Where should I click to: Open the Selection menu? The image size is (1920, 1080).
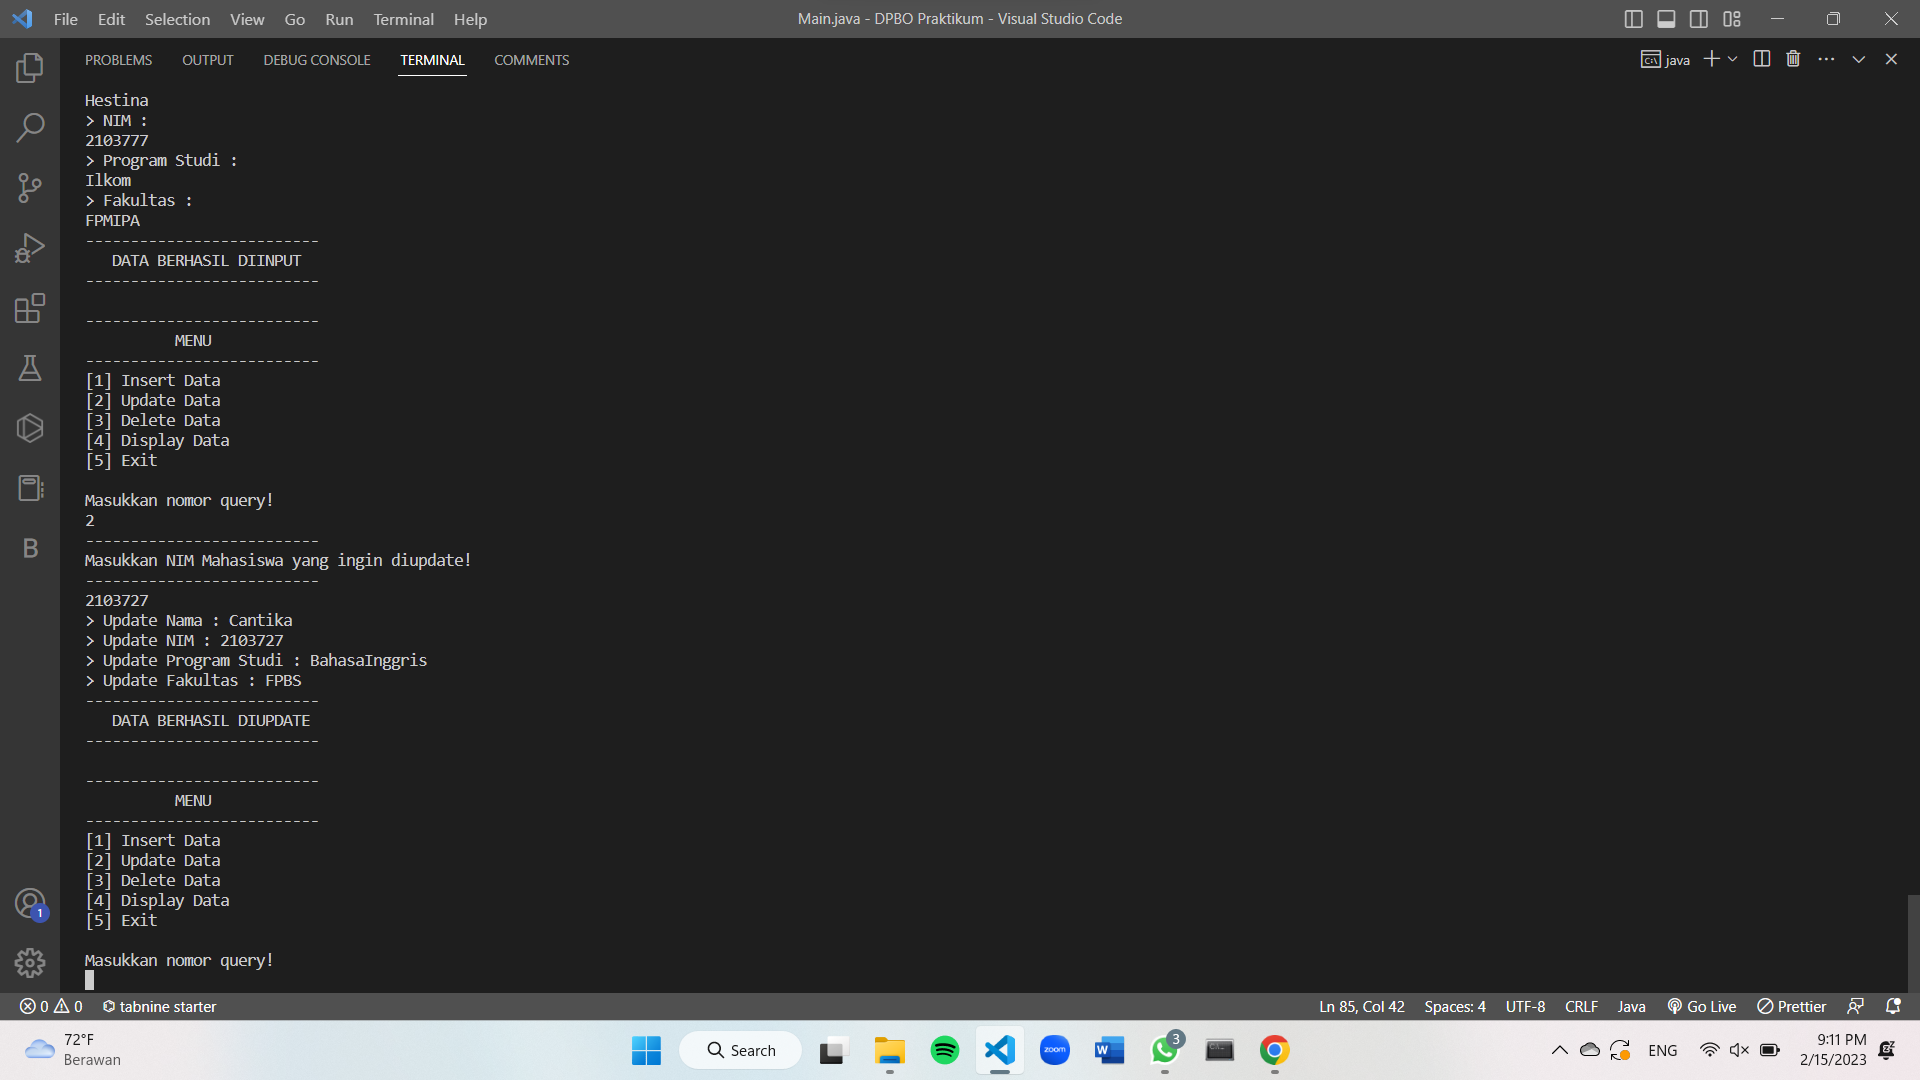tap(178, 19)
